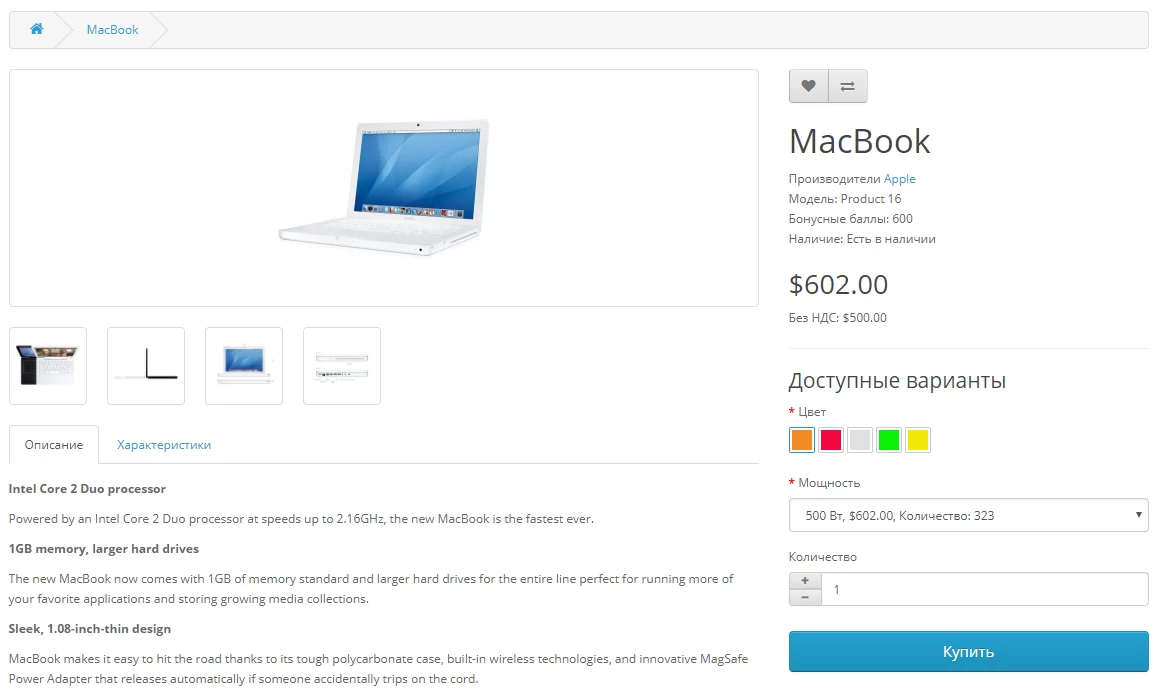Increase quantity with the plus button
This screenshot has height=693, width=1160.
(805, 581)
